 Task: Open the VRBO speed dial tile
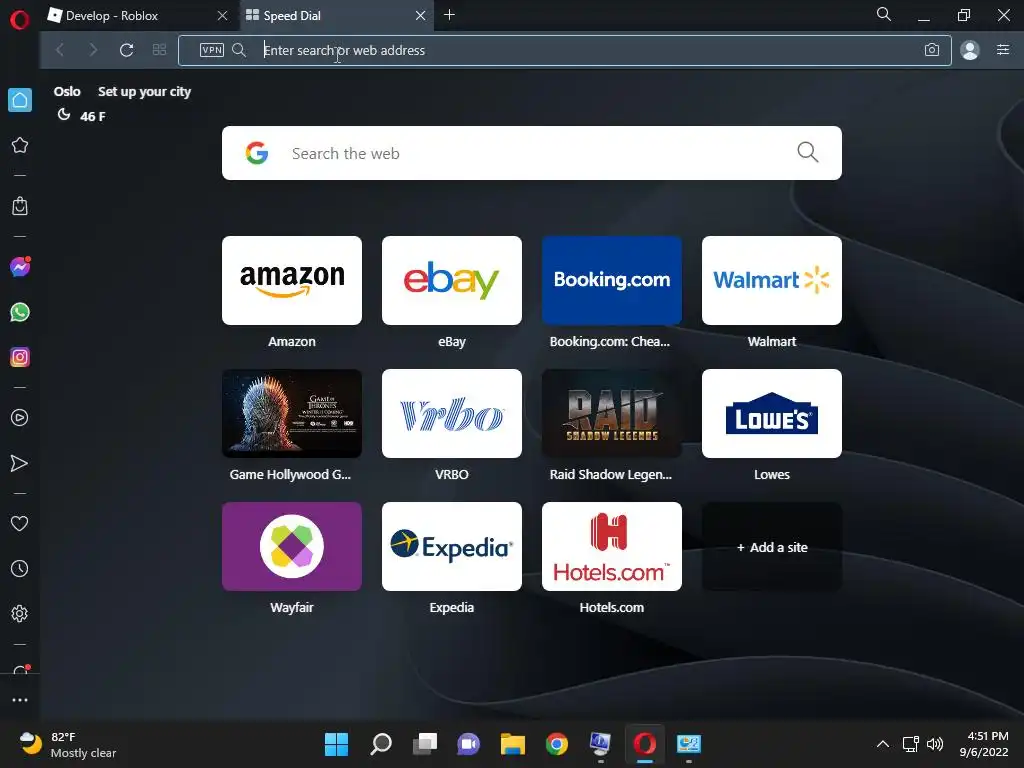[452, 413]
